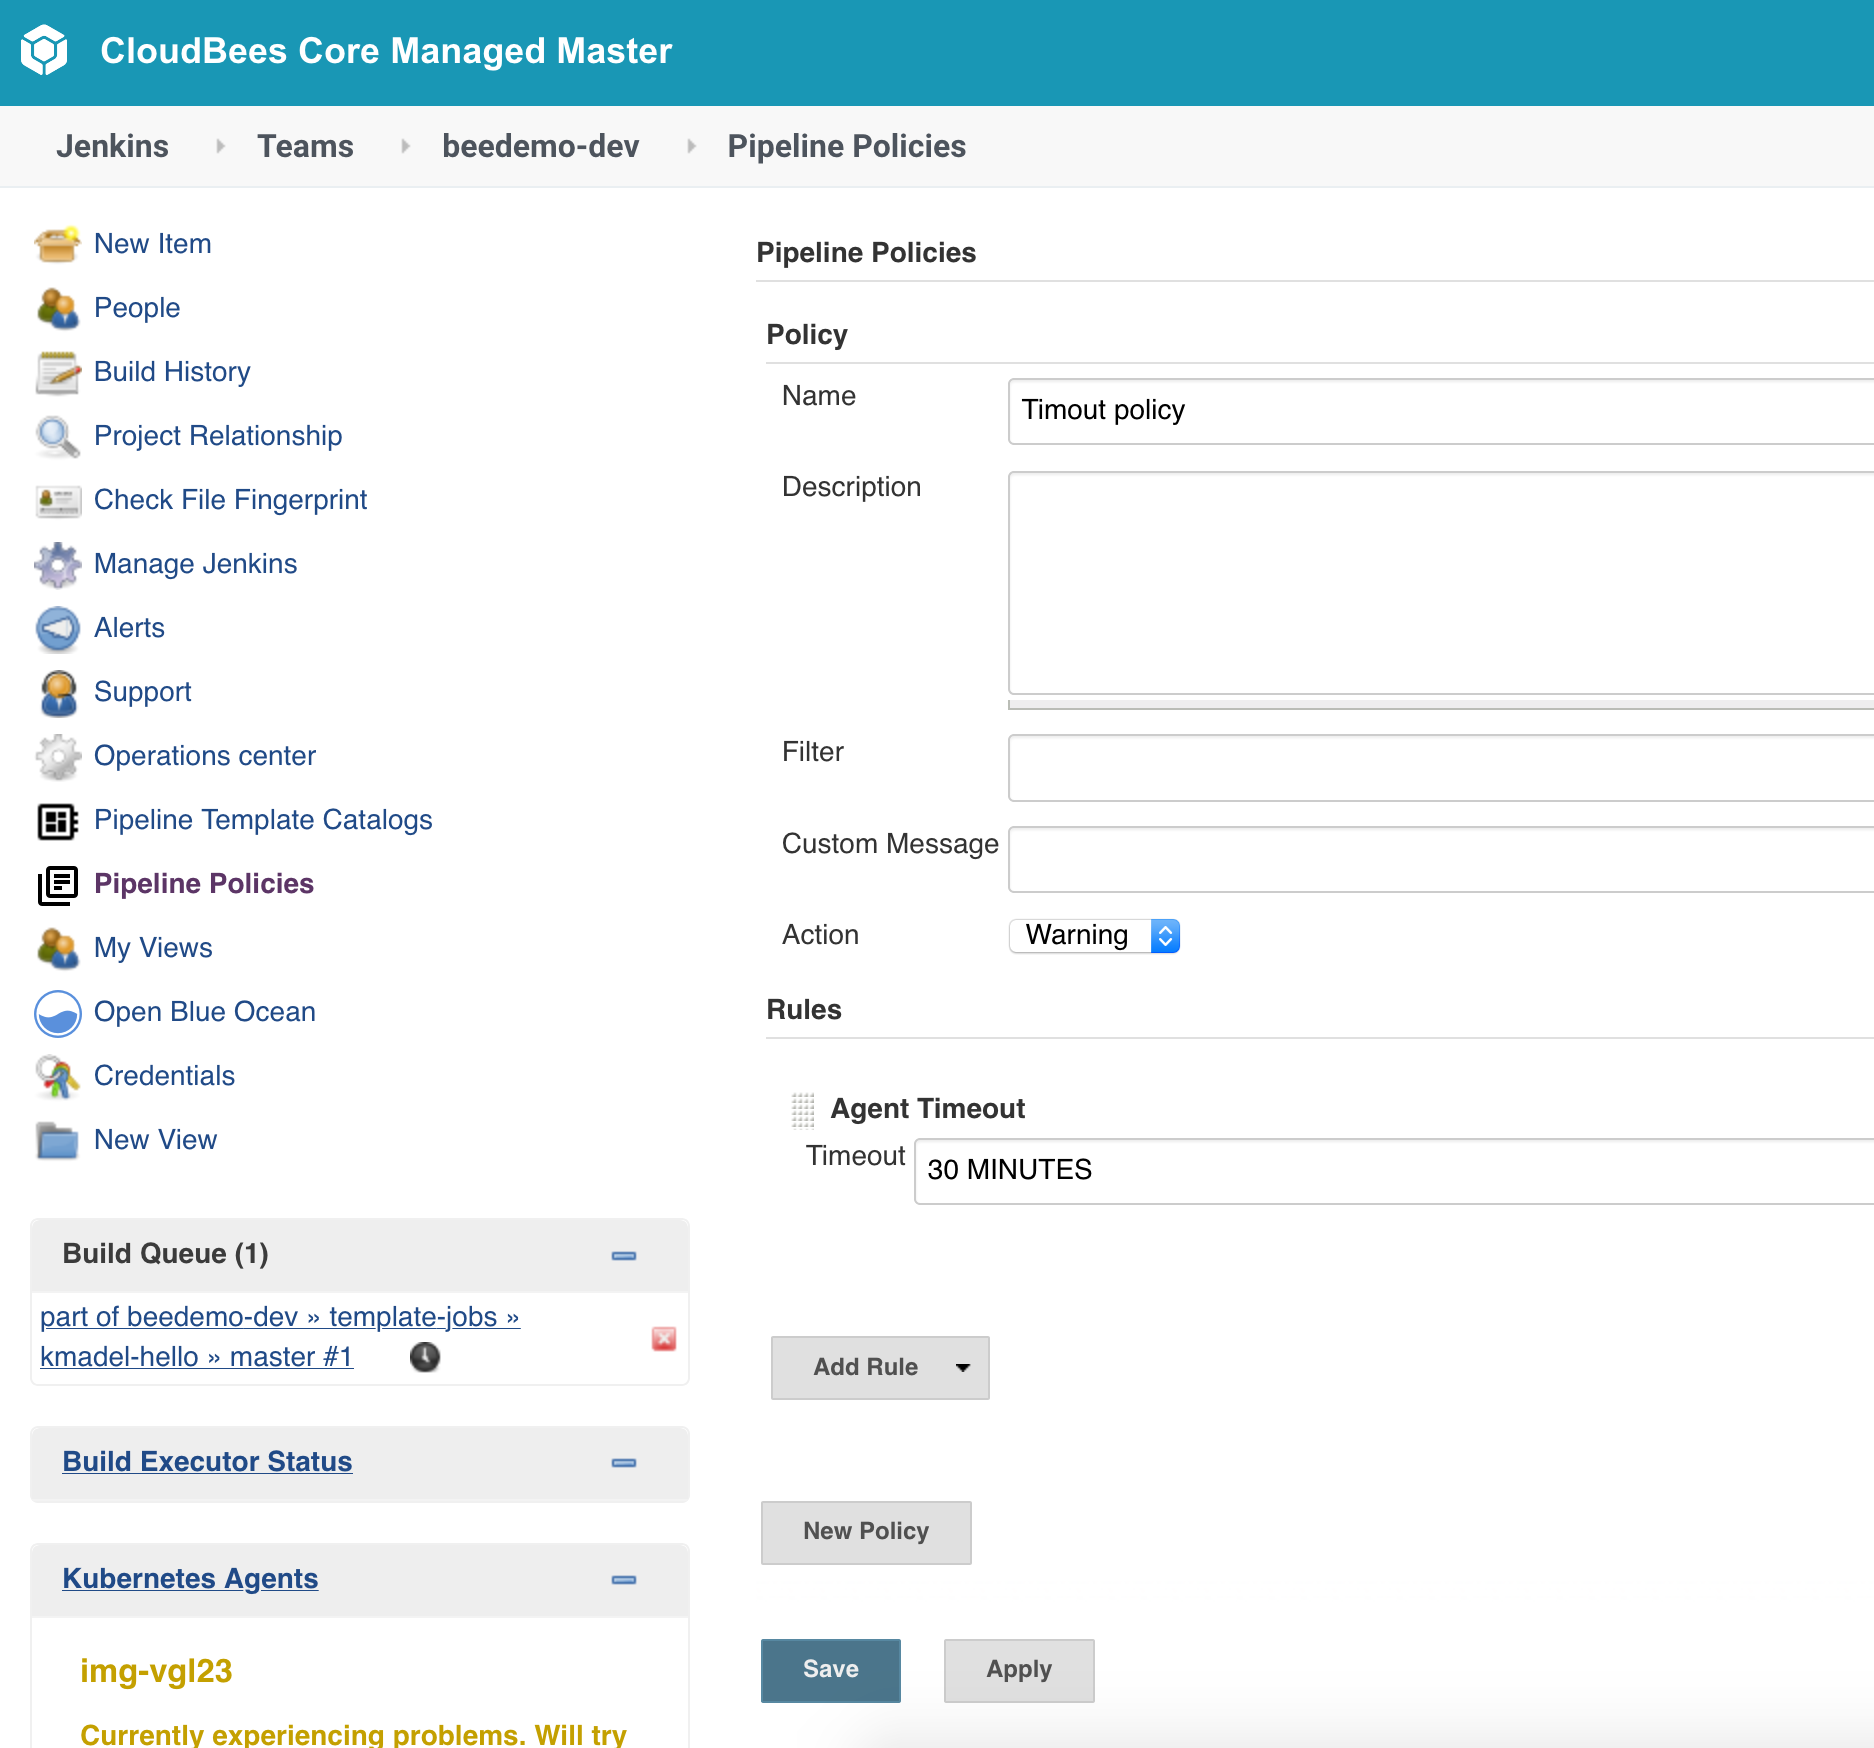Click the Operations center gear icon
This screenshot has width=1874, height=1748.
point(57,756)
